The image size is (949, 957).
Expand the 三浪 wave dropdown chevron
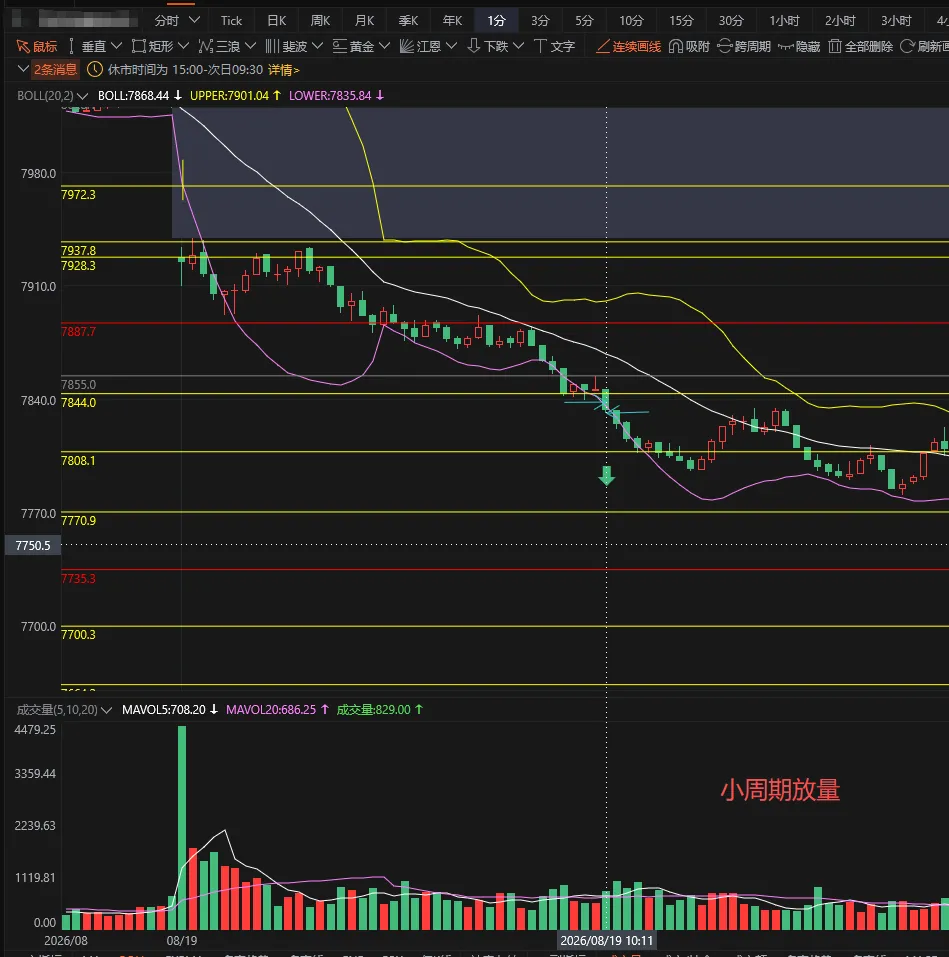click(x=250, y=46)
